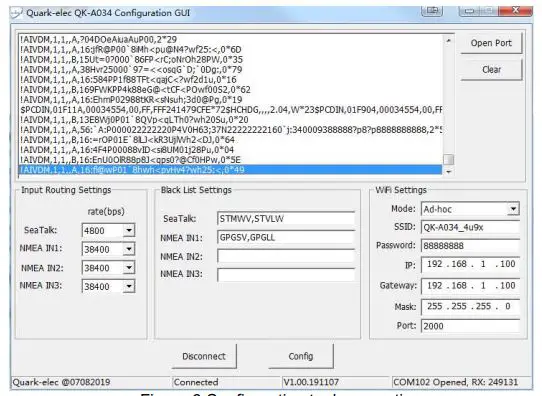This screenshot has width=542, height=396.
Task: Click the Gateway address field
Action: coord(470,286)
